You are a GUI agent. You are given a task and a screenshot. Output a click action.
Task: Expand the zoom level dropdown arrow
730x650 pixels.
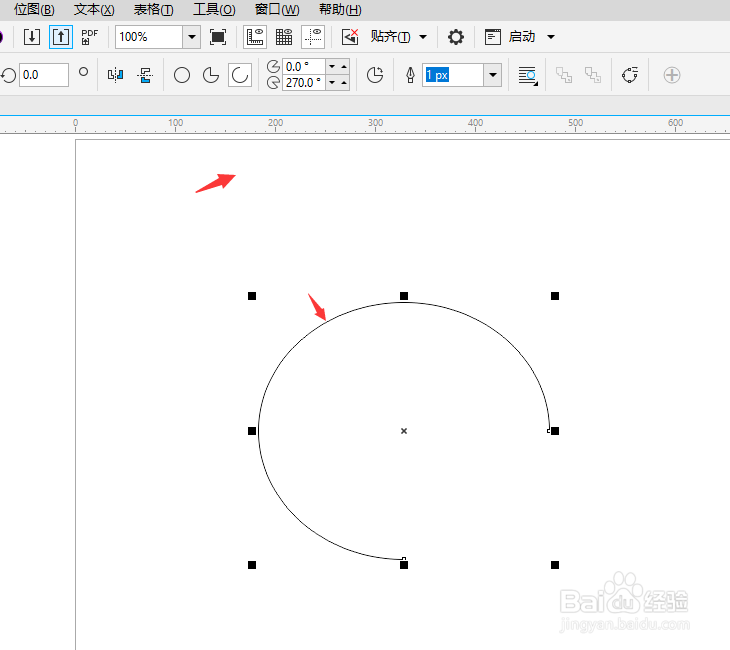click(x=191, y=37)
